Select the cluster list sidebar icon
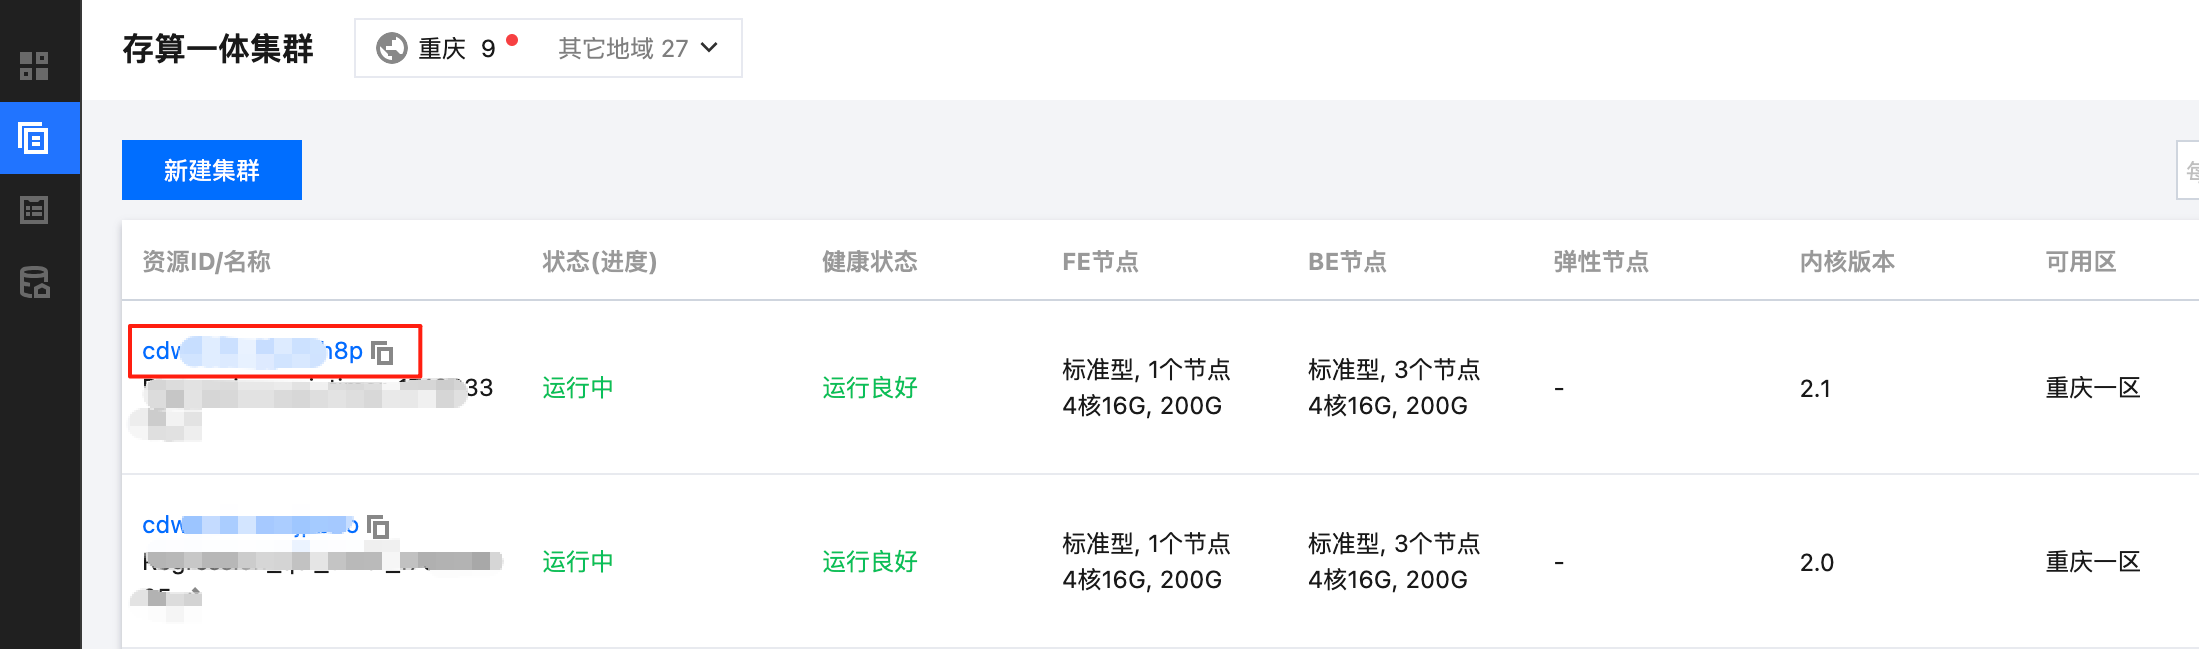Viewport: 2200px width, 650px height. (34, 138)
